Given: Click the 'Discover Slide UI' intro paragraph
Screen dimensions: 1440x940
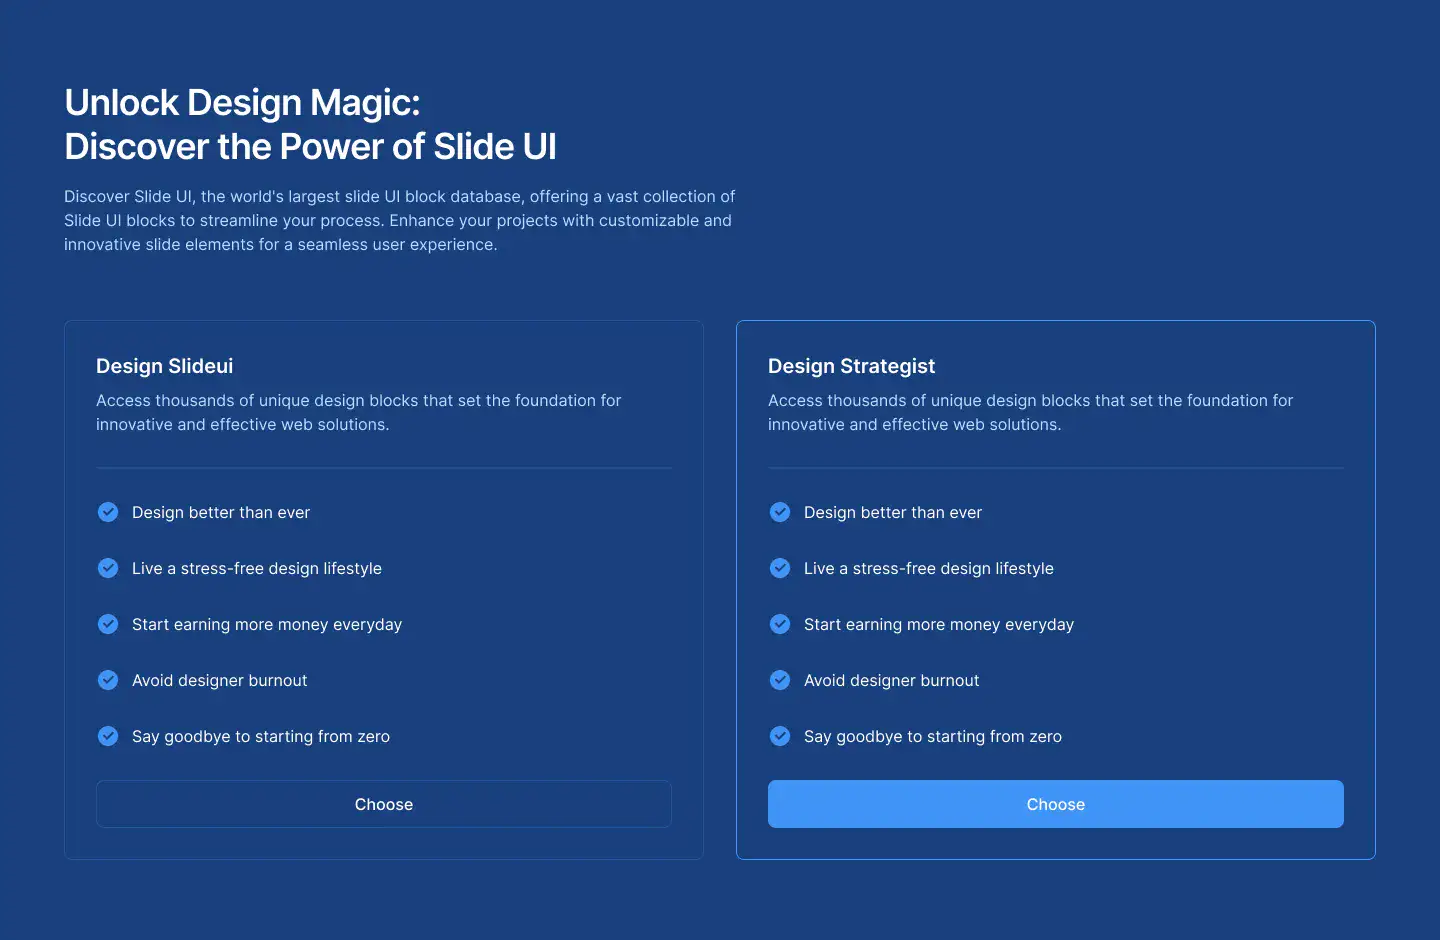Looking at the screenshot, I should tap(400, 220).
